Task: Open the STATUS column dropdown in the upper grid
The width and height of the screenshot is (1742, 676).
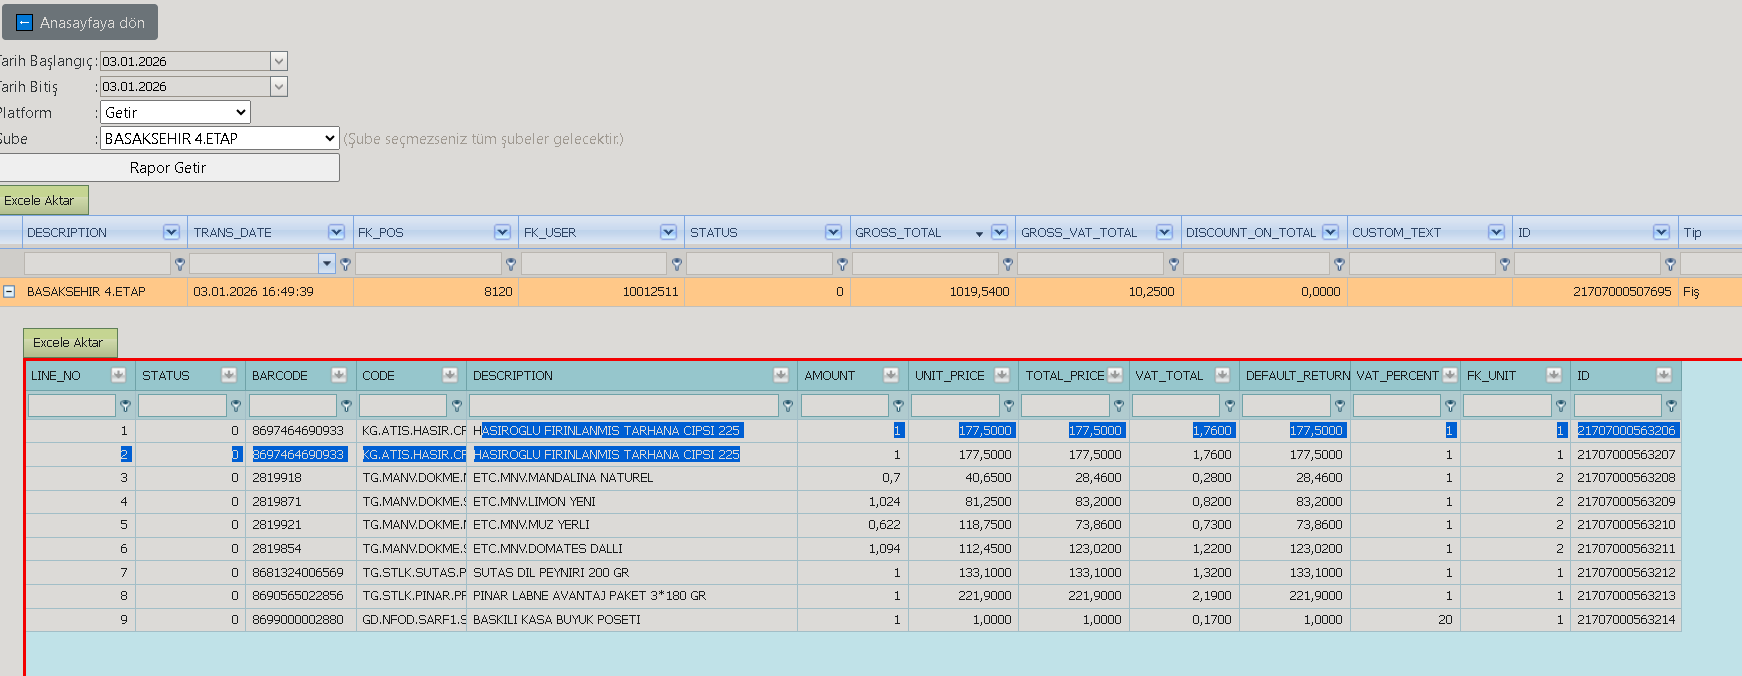Action: point(833,232)
